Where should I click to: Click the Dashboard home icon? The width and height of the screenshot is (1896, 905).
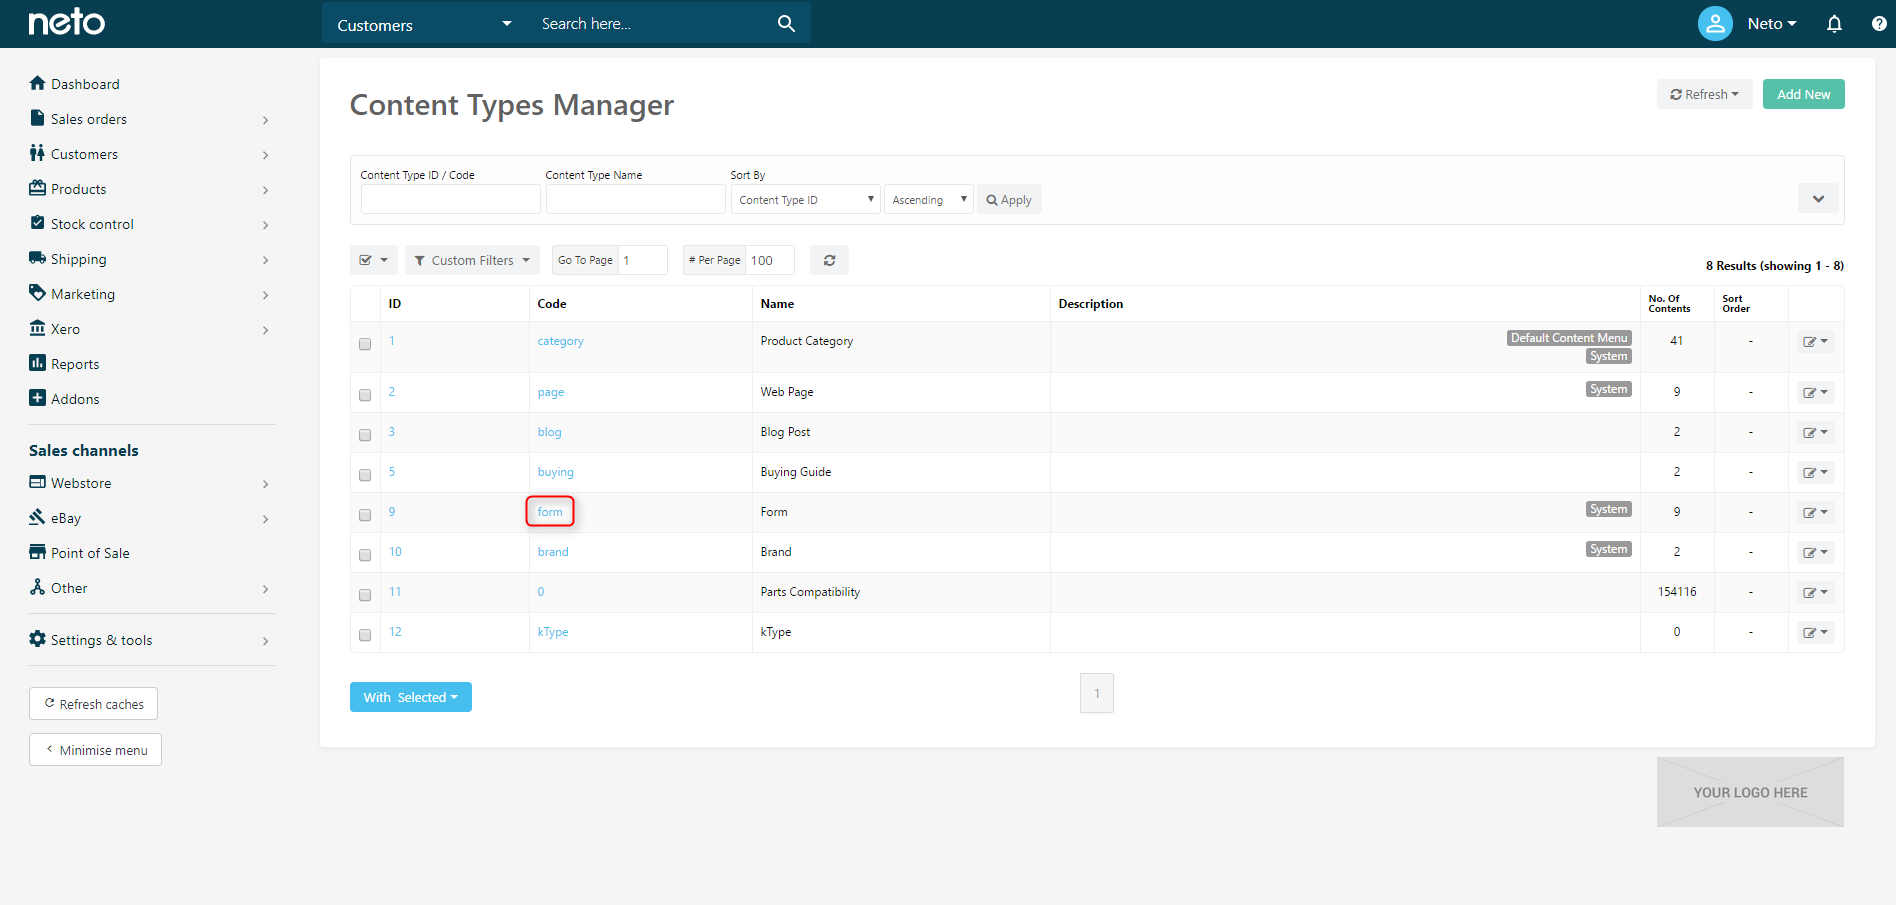(38, 83)
